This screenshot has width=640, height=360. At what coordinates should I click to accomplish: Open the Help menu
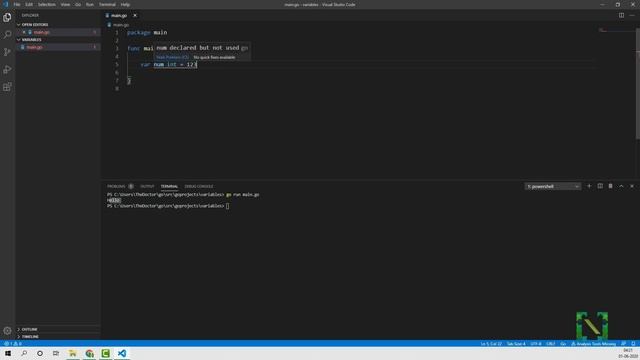tap(125, 4)
